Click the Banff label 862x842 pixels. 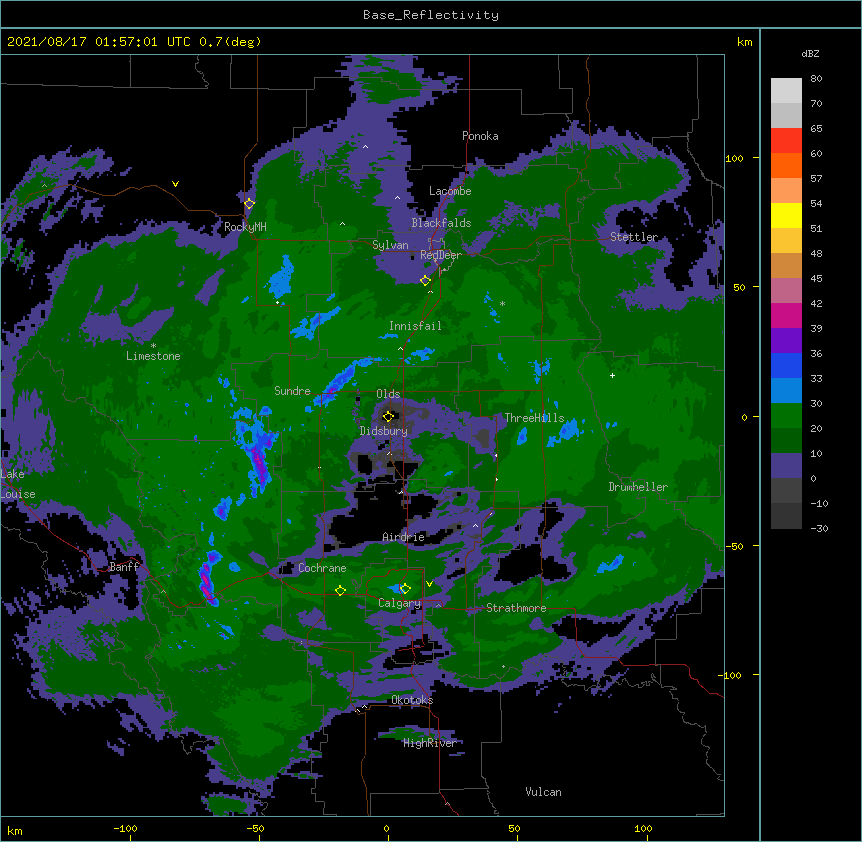point(124,567)
